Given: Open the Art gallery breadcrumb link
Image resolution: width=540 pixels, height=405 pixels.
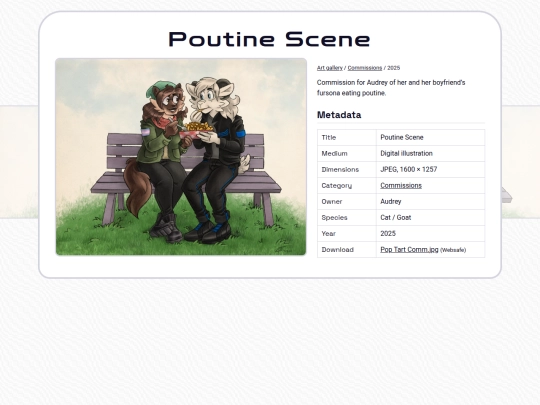Looking at the screenshot, I should 330,68.
